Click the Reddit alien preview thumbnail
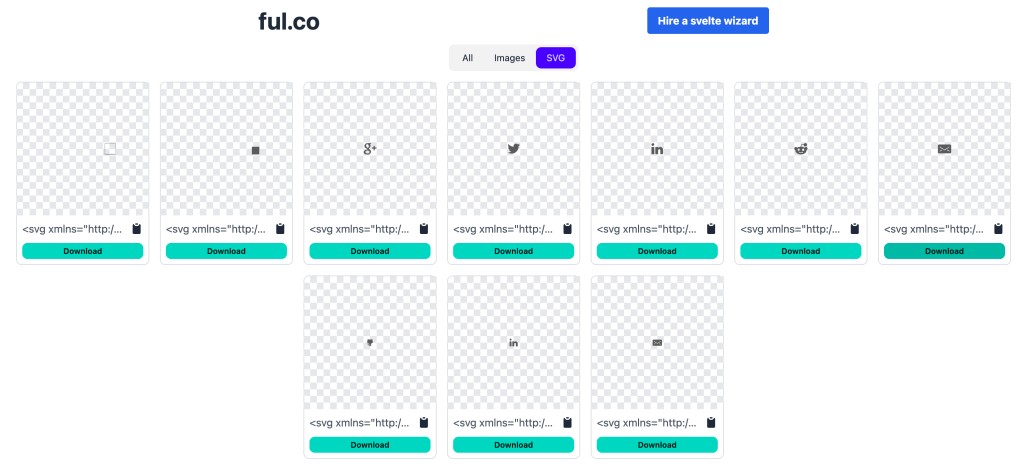The width and height of the screenshot is (1024, 472). pos(801,149)
